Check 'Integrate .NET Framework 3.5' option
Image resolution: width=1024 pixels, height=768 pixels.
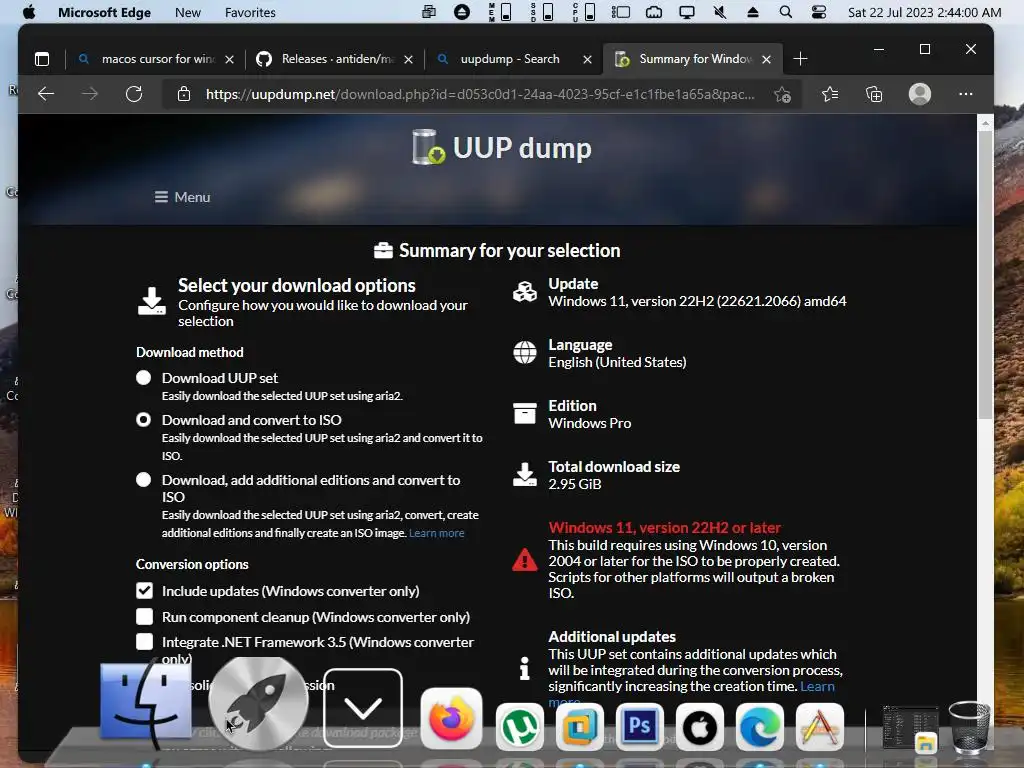pos(144,641)
